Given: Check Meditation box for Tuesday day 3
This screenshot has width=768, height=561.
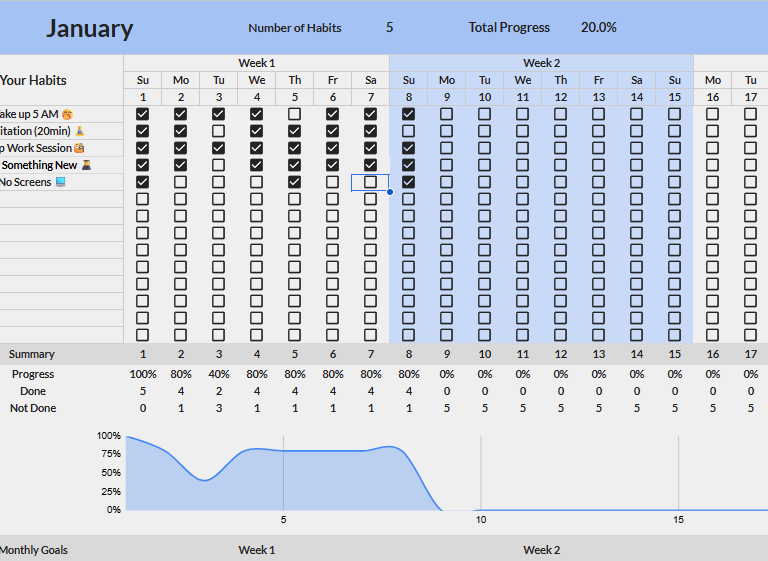Looking at the screenshot, I should point(218,131).
